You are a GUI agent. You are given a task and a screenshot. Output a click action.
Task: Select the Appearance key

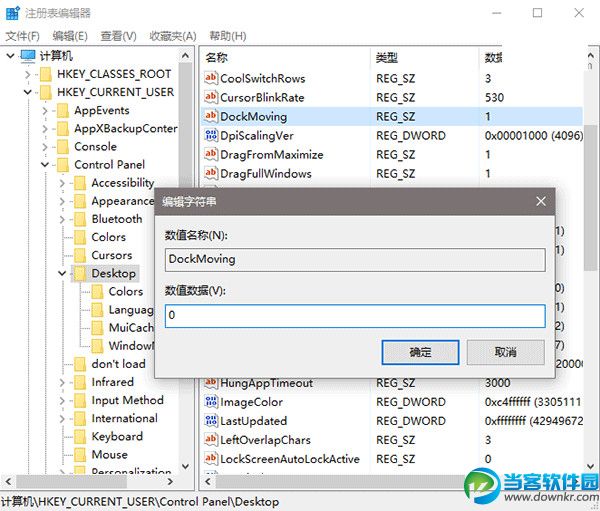pos(123,201)
